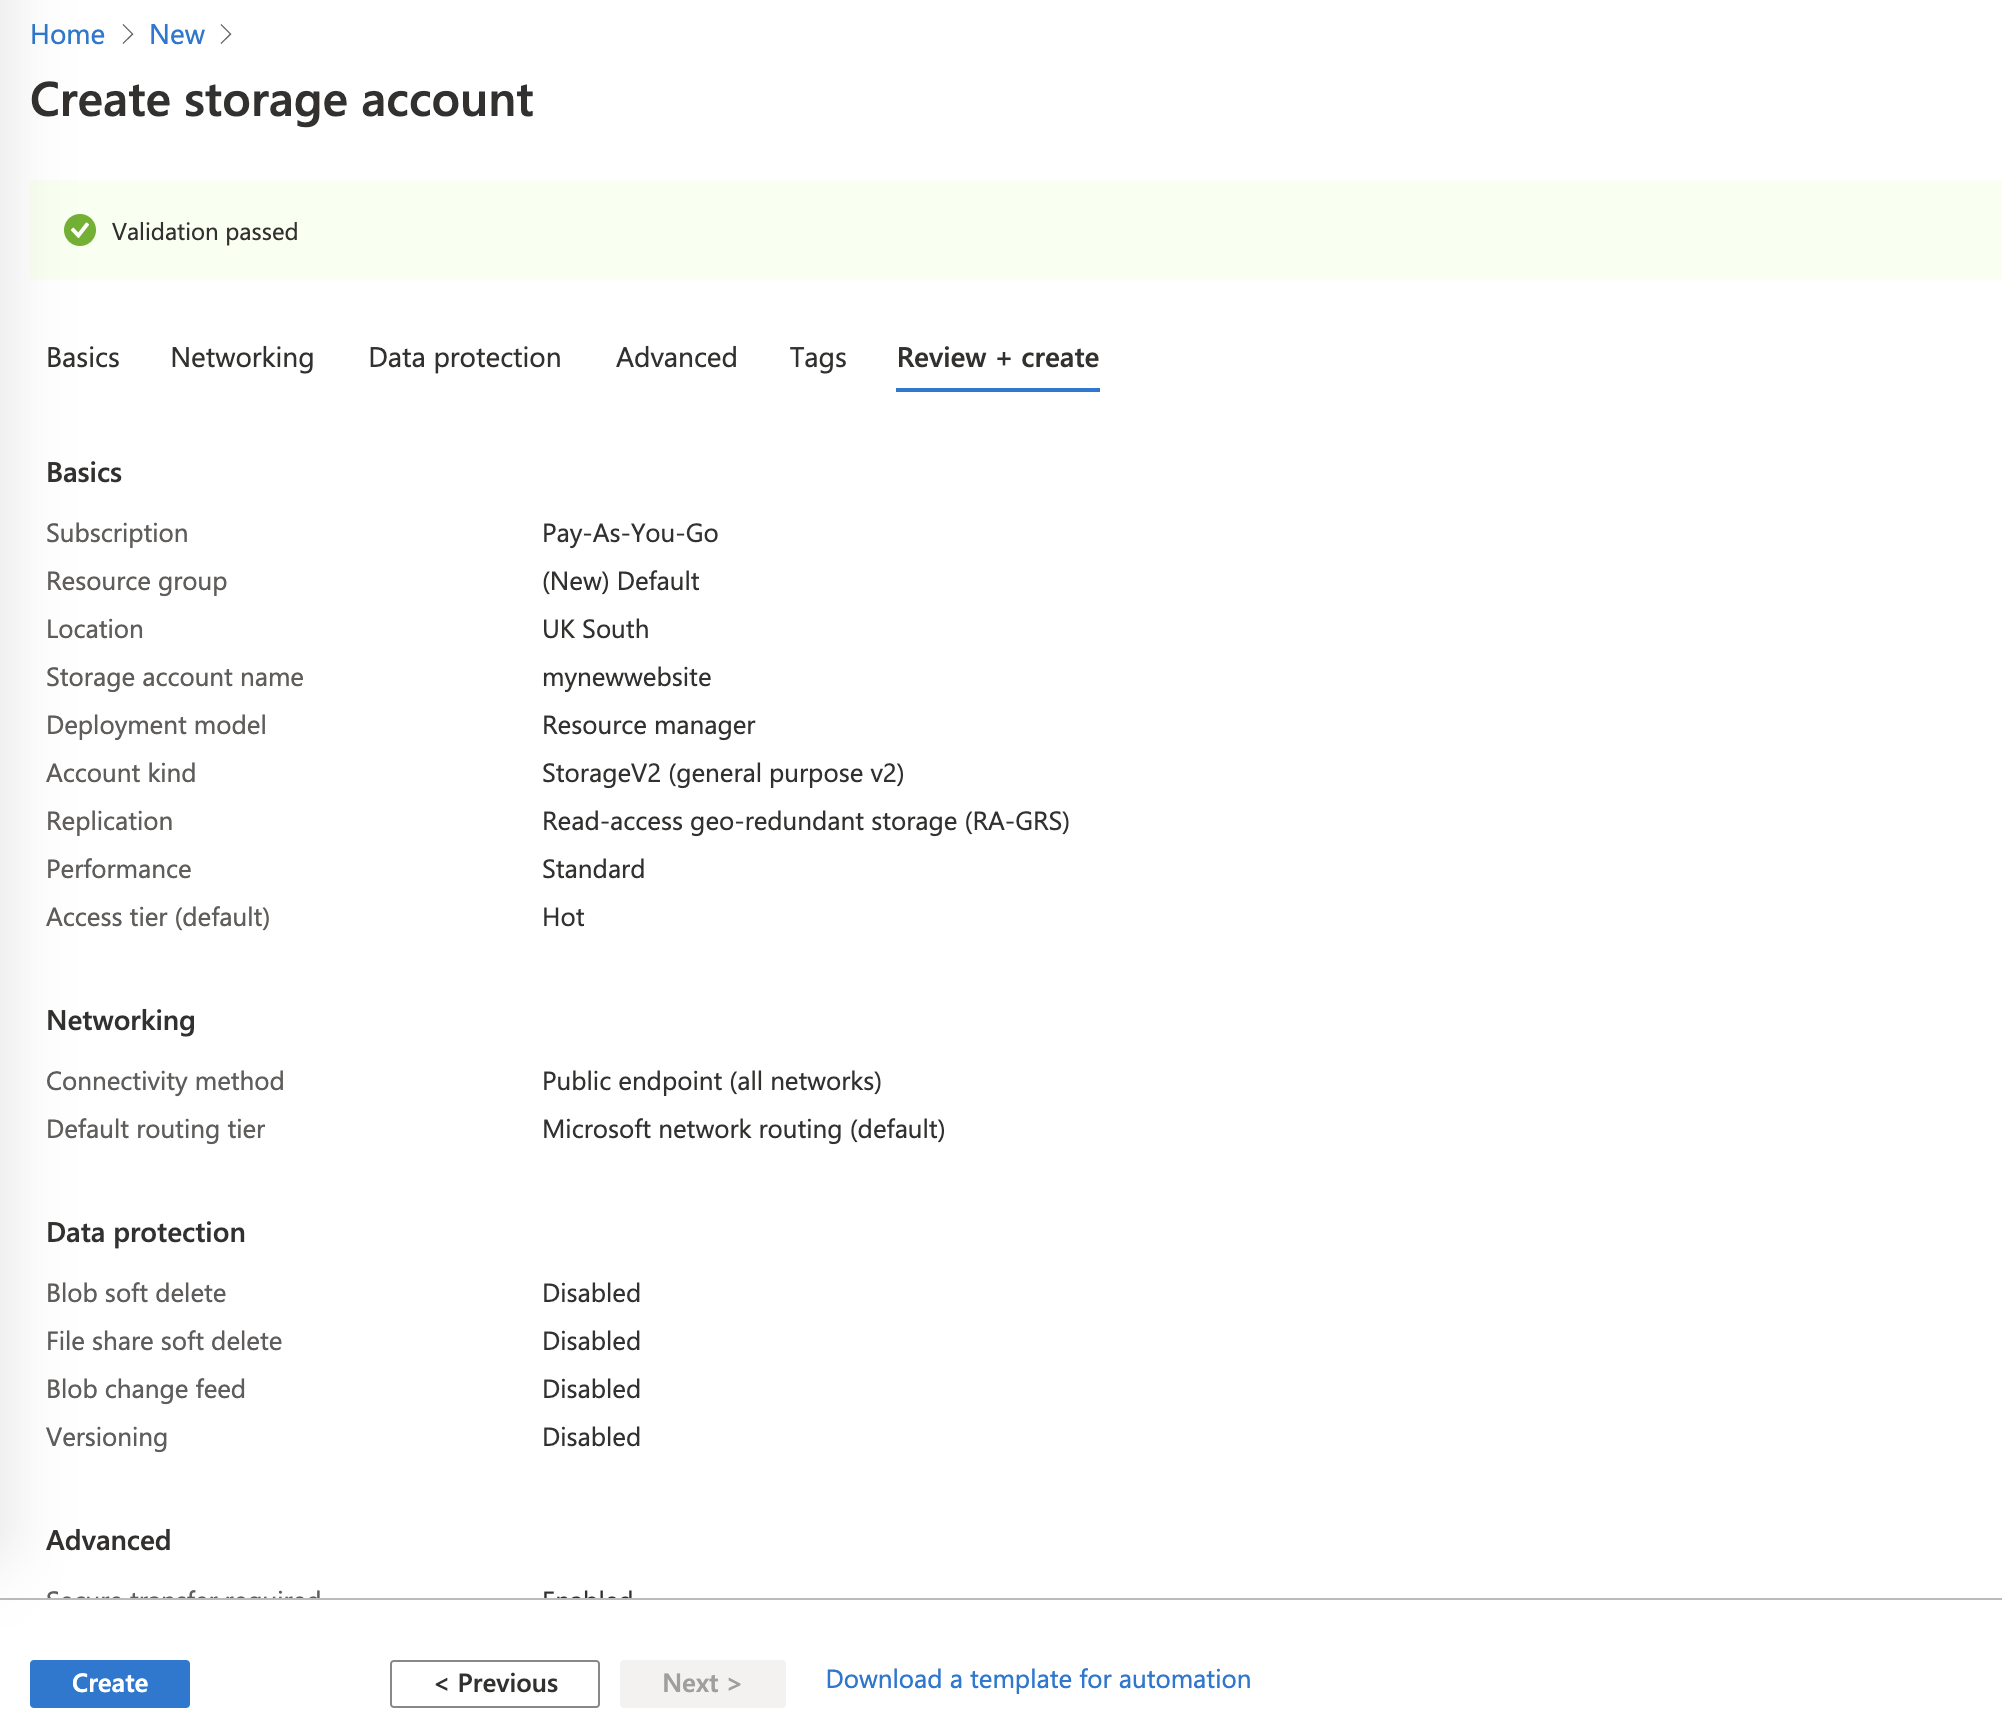Select the Tags tab
Viewport: 2002px width, 1736px height.
point(818,357)
